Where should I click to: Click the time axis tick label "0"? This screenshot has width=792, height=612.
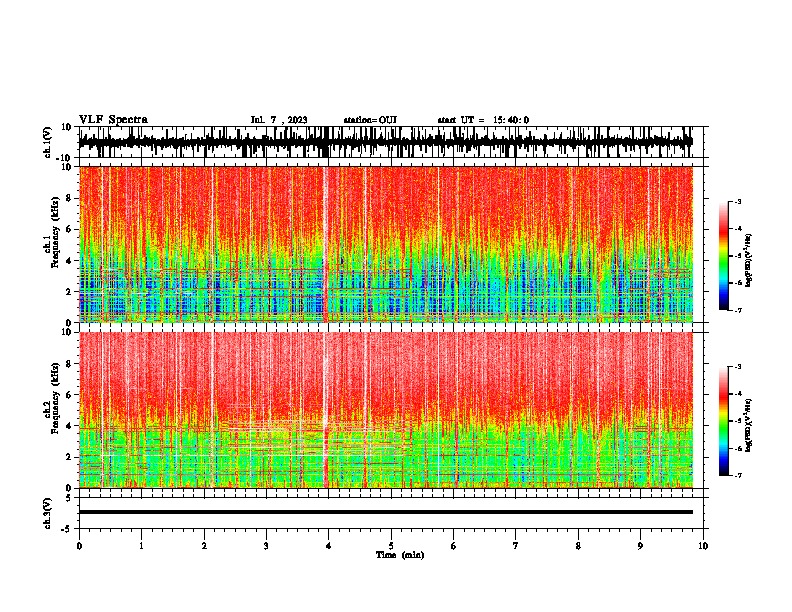[79, 546]
